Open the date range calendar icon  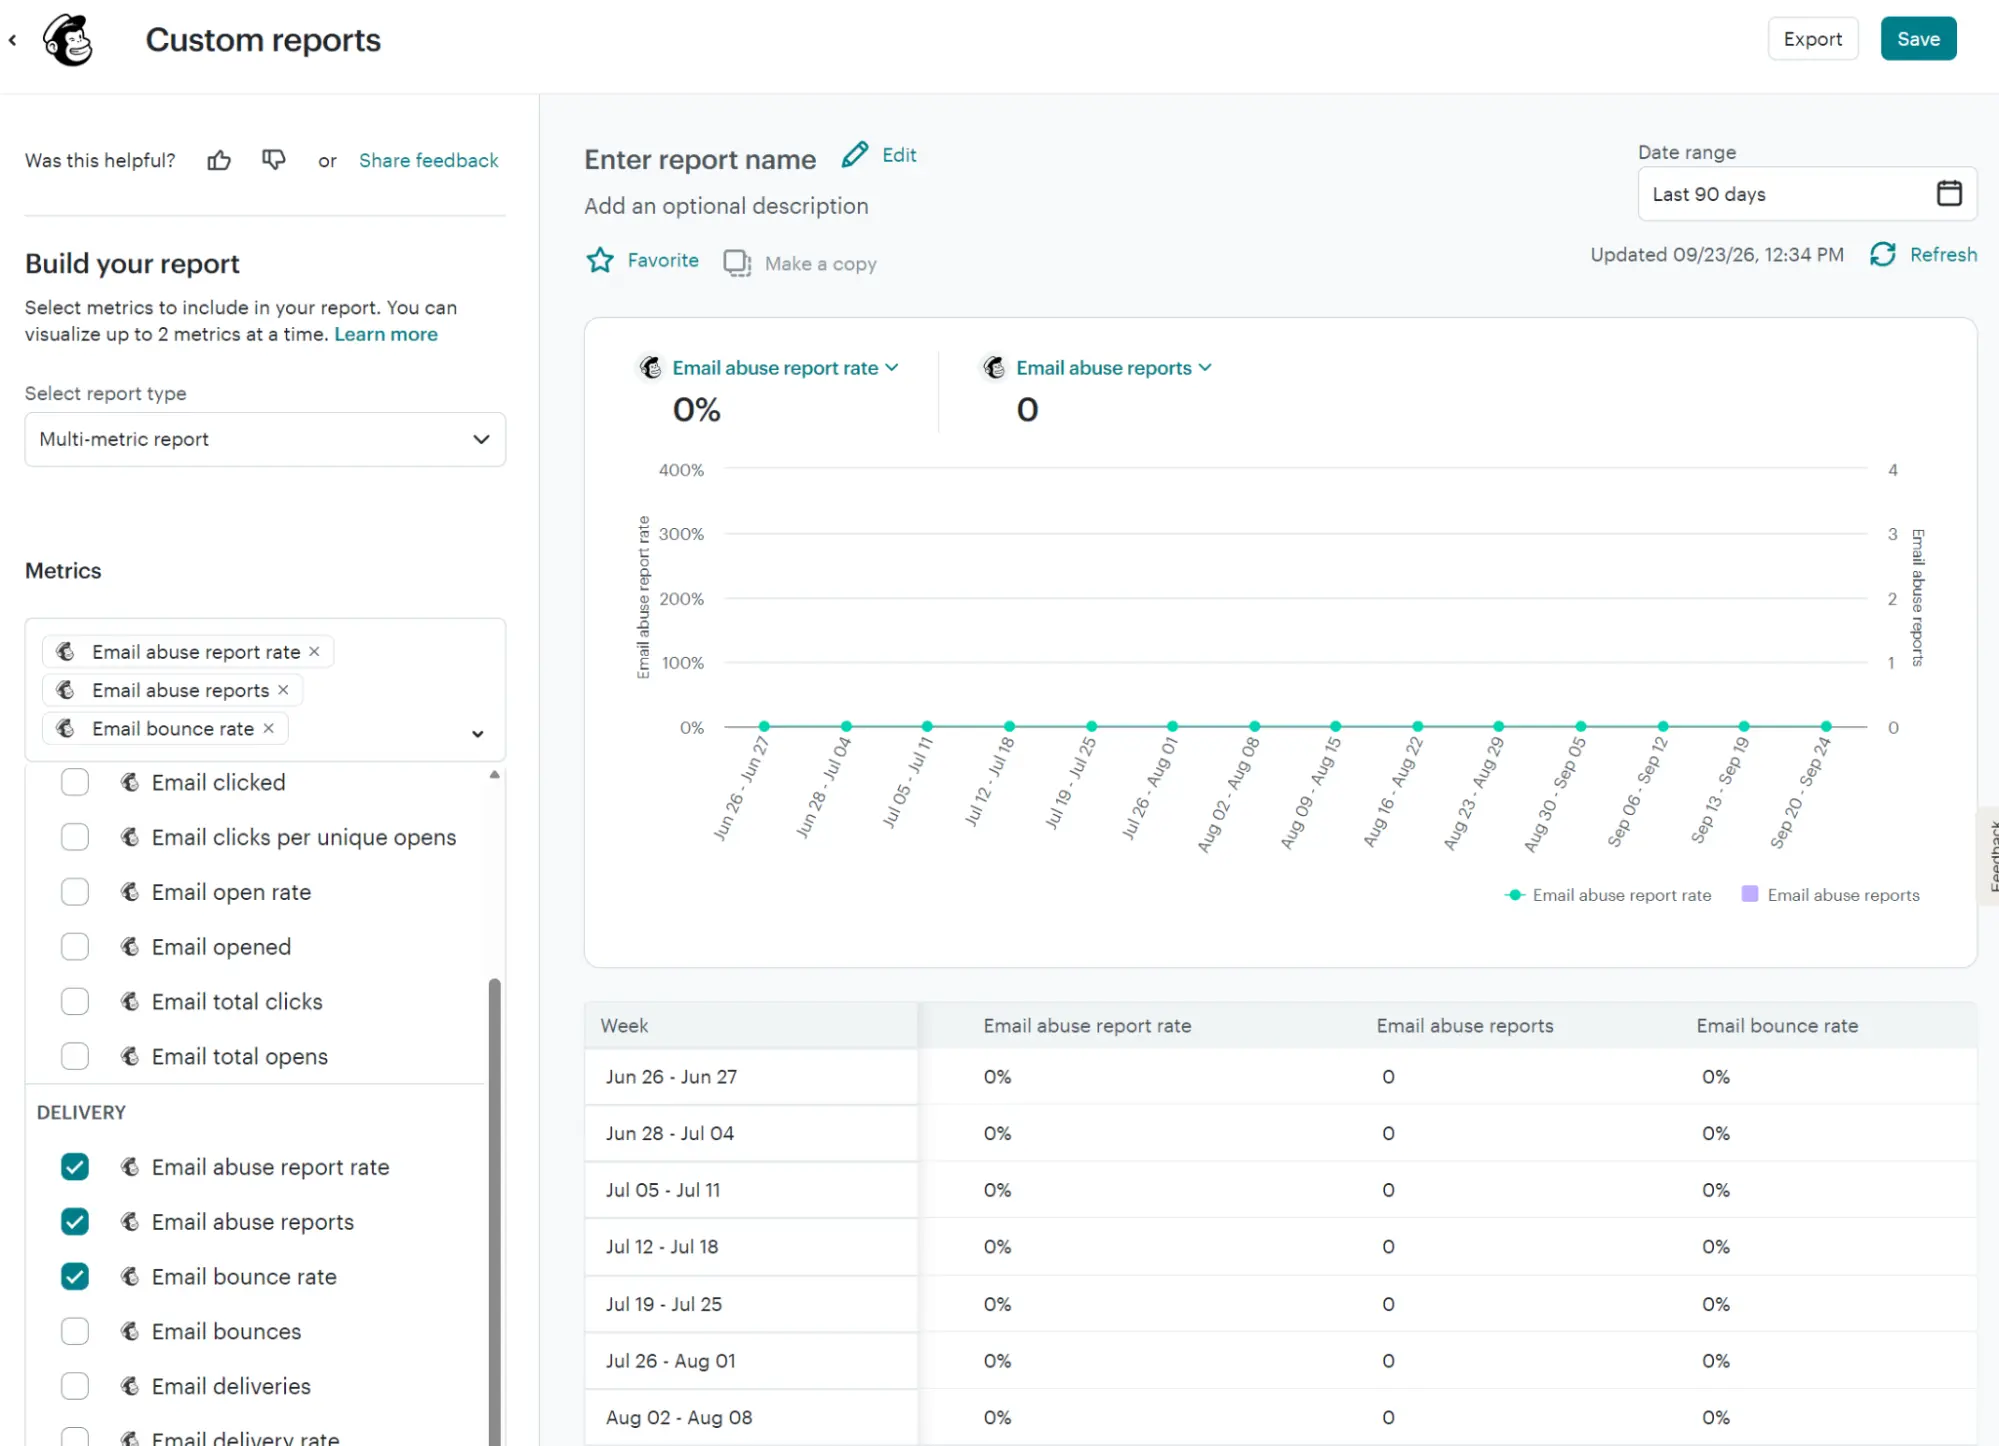(1949, 193)
